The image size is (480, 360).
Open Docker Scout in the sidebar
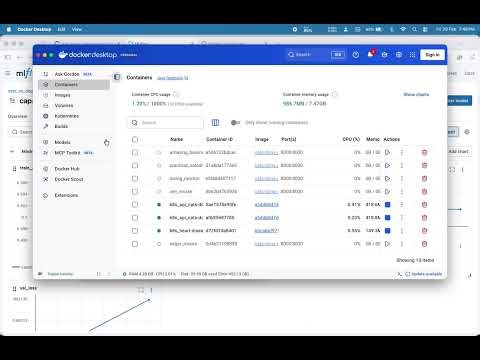click(x=69, y=179)
